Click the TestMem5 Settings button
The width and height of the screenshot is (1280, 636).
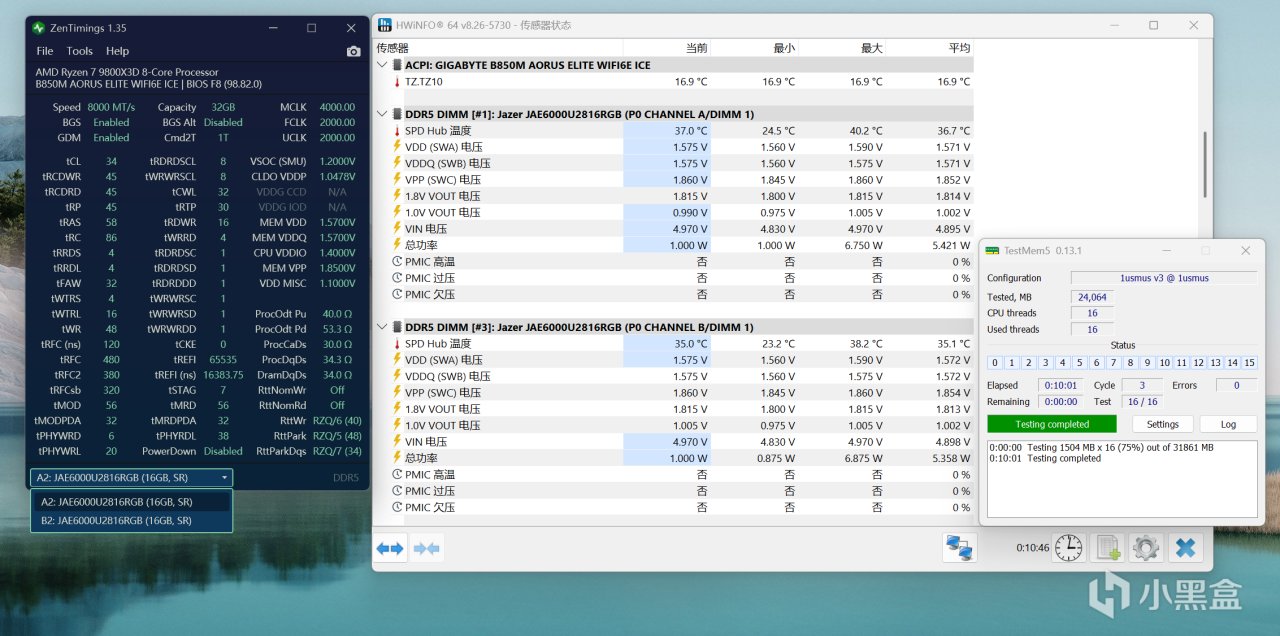point(1162,424)
